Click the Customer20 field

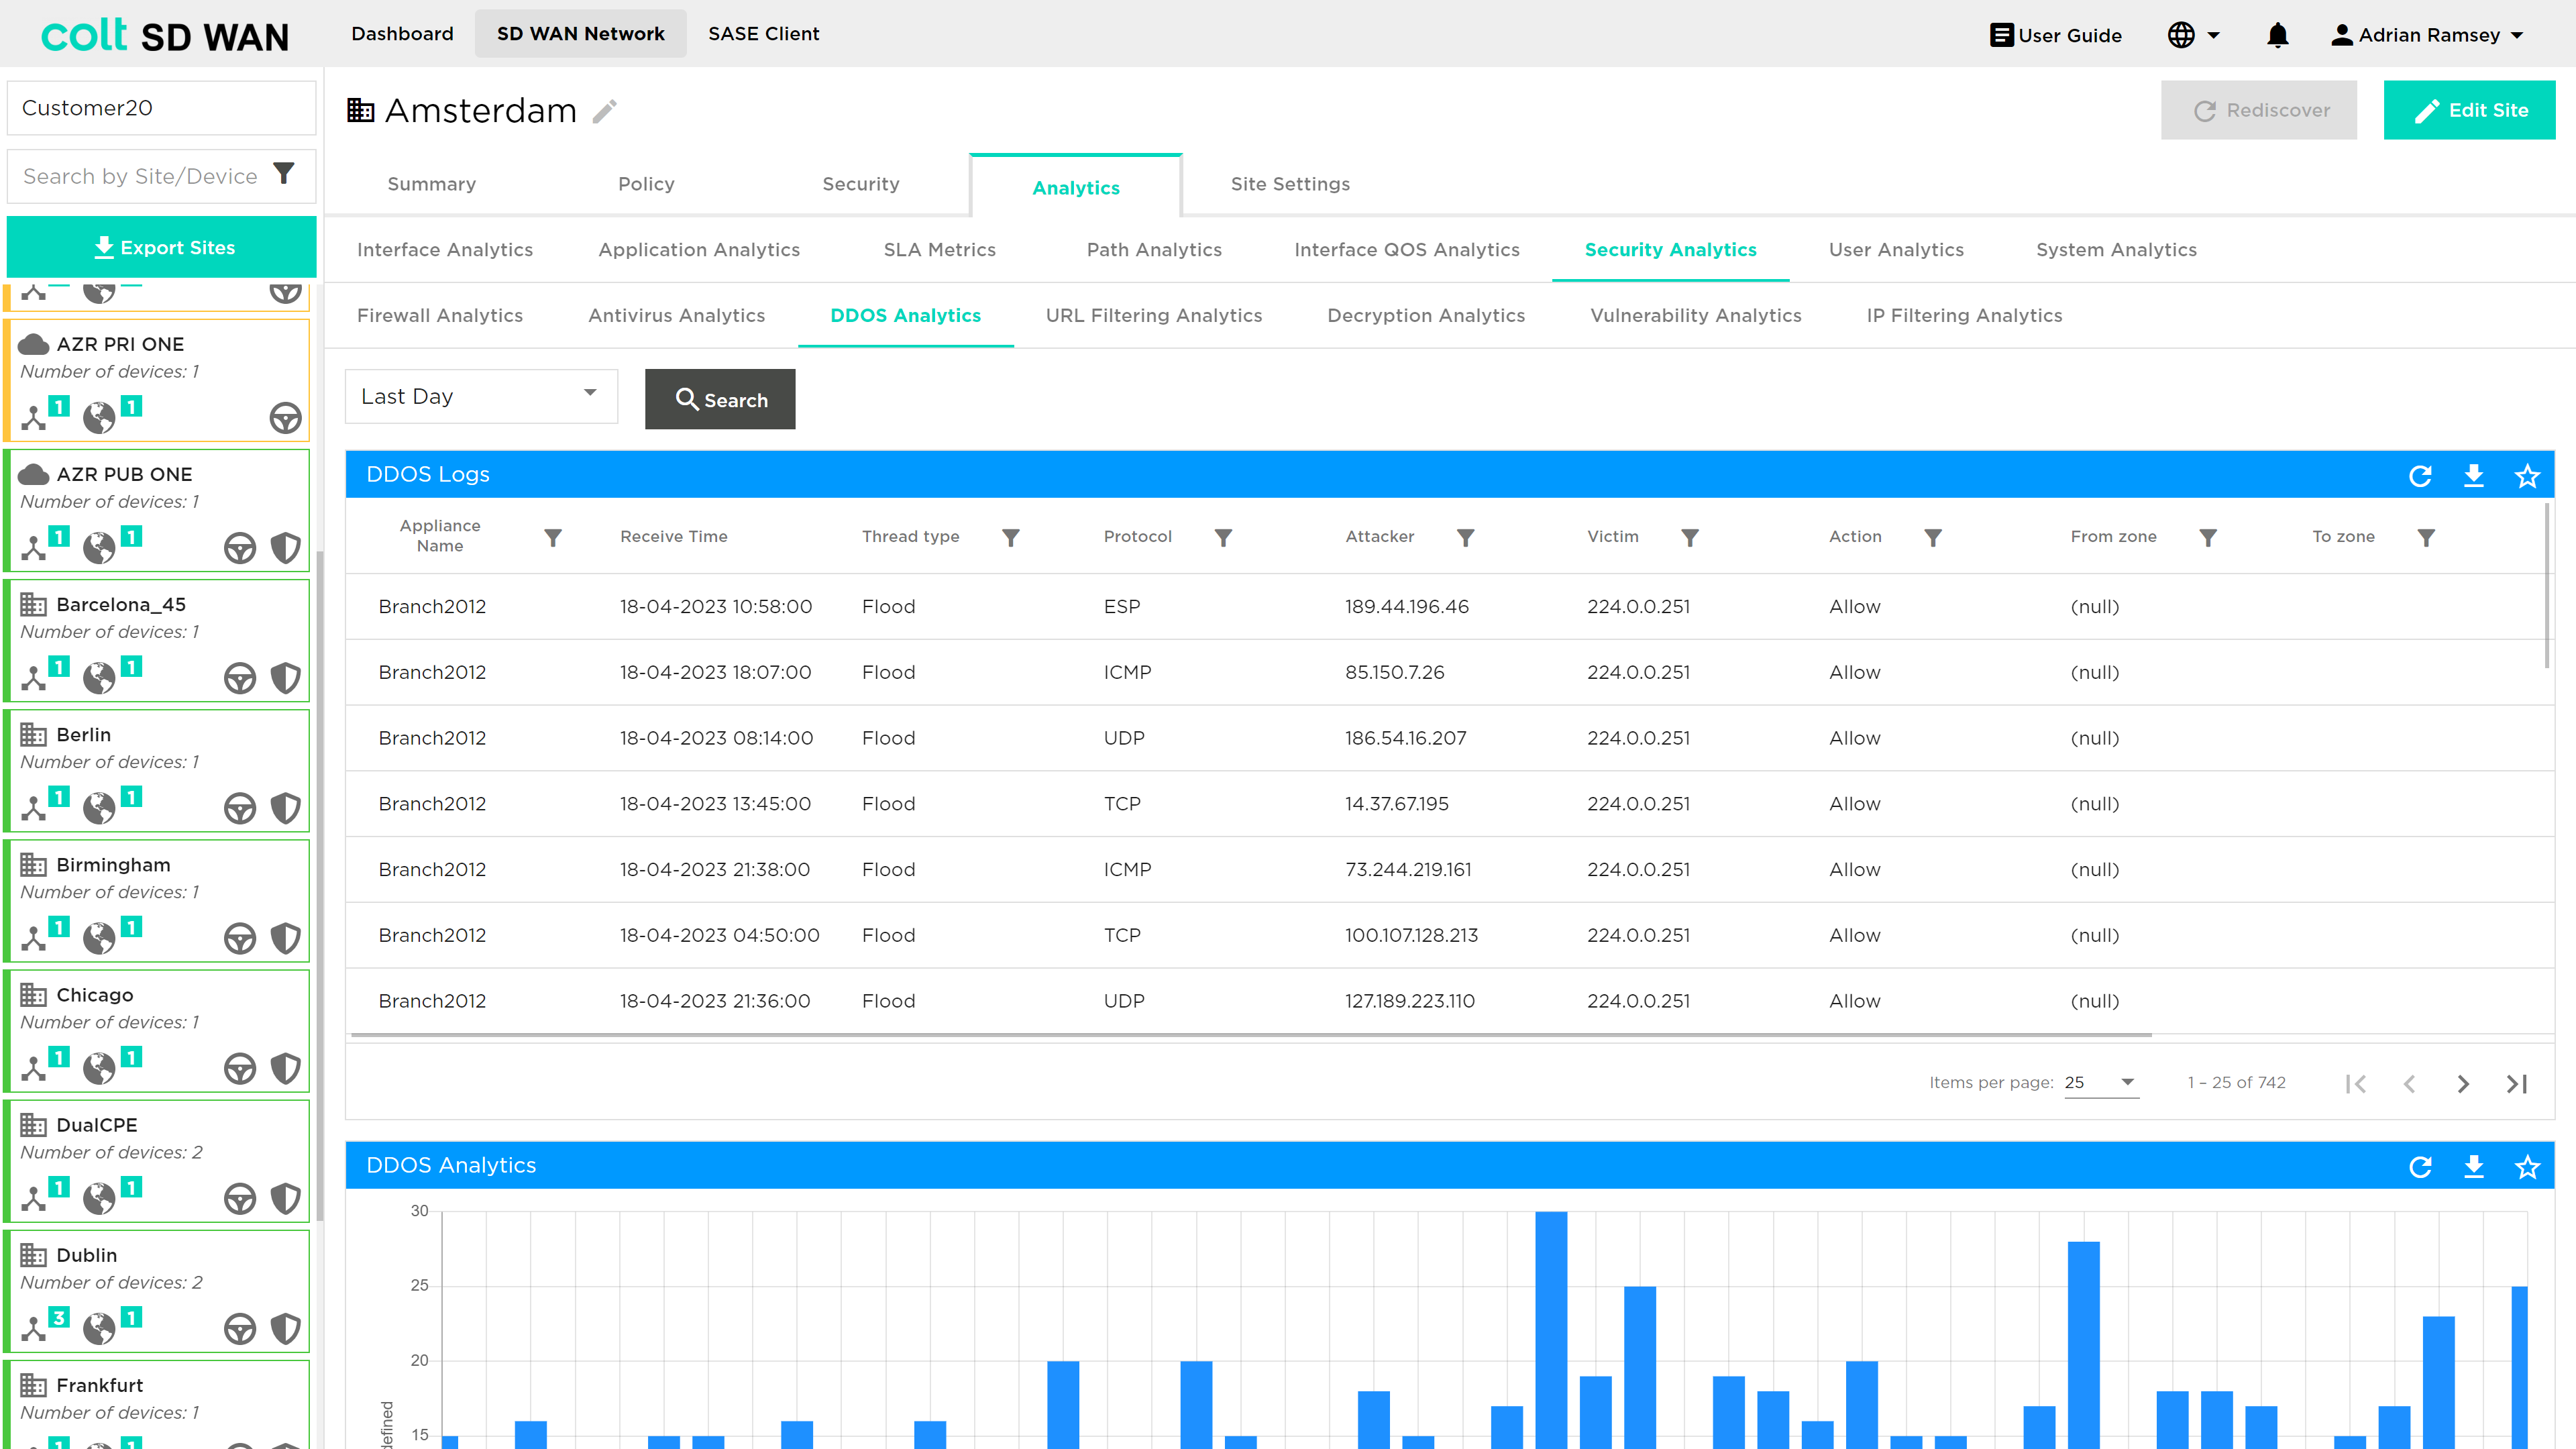162,108
